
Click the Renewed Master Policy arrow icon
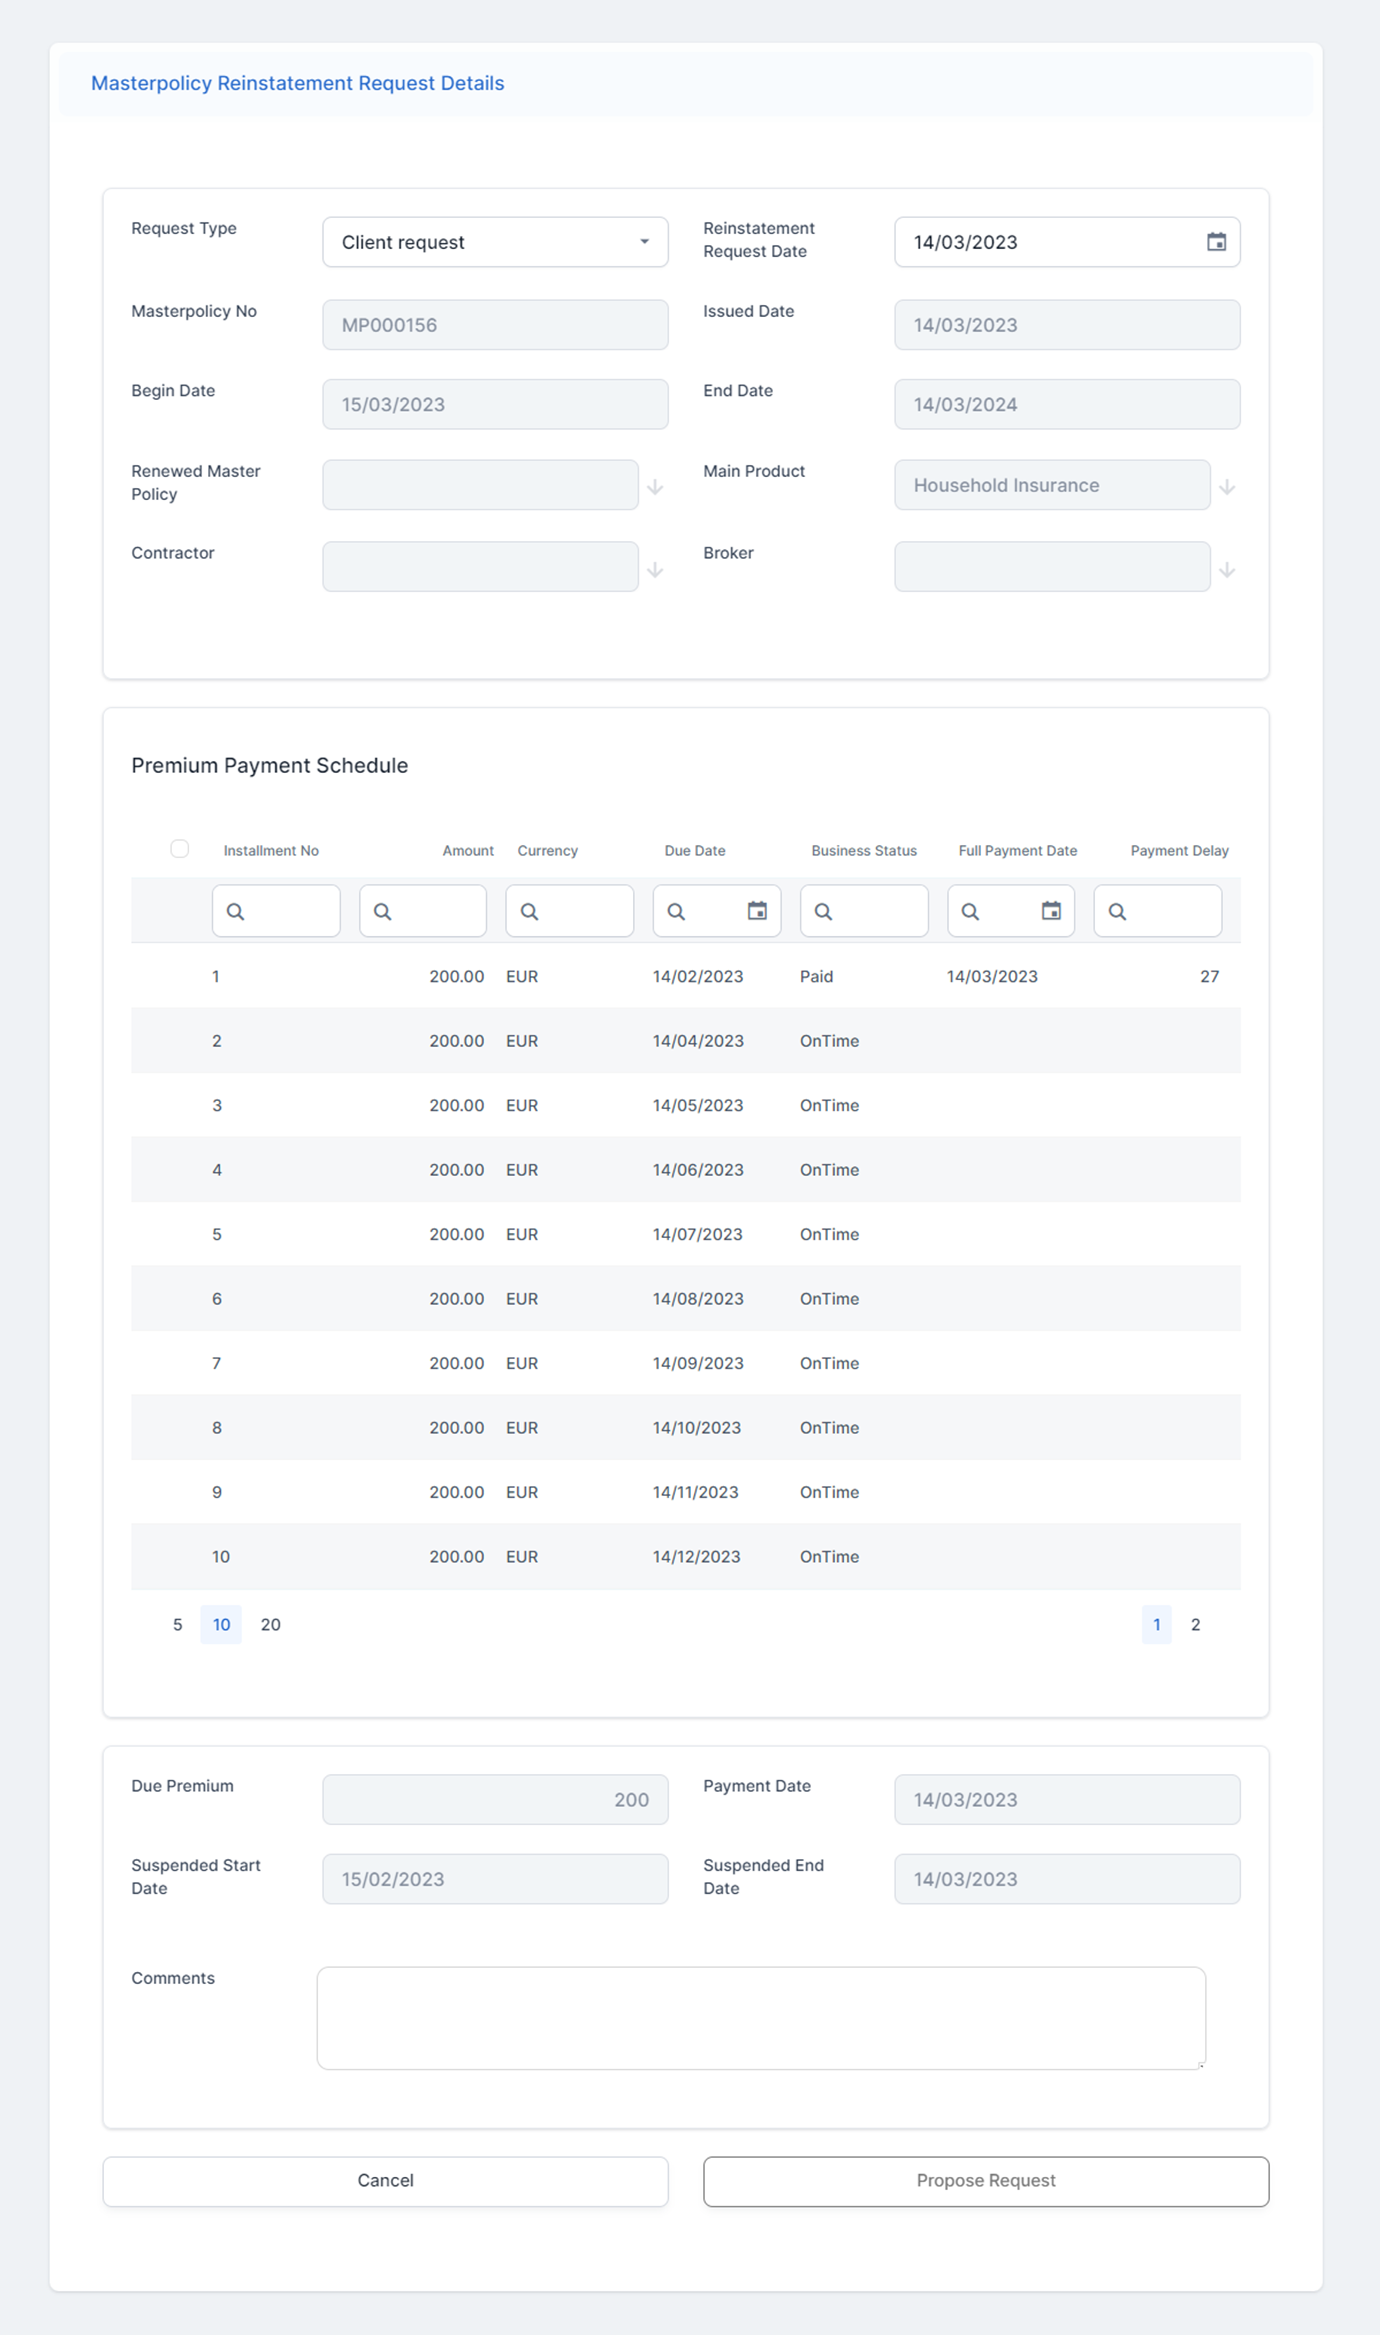tap(655, 487)
